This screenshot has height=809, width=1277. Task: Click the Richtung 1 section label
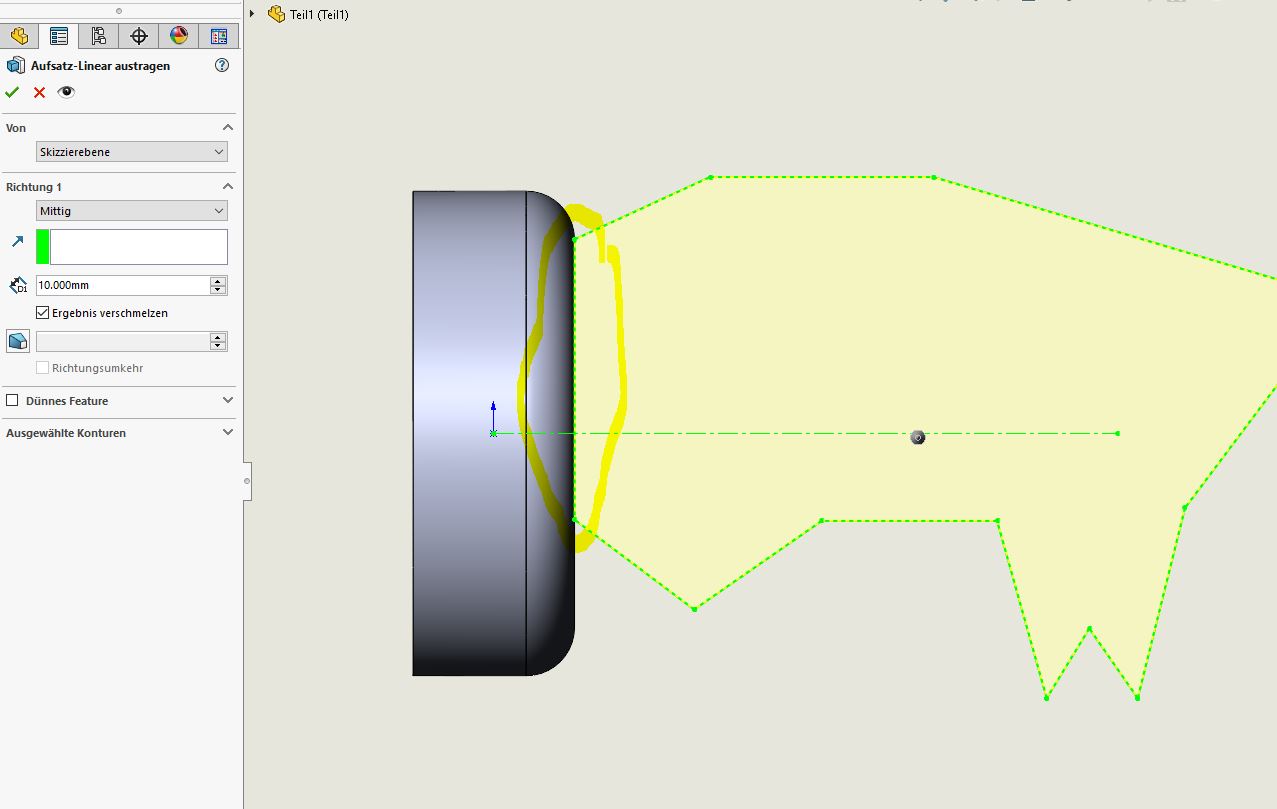34,187
